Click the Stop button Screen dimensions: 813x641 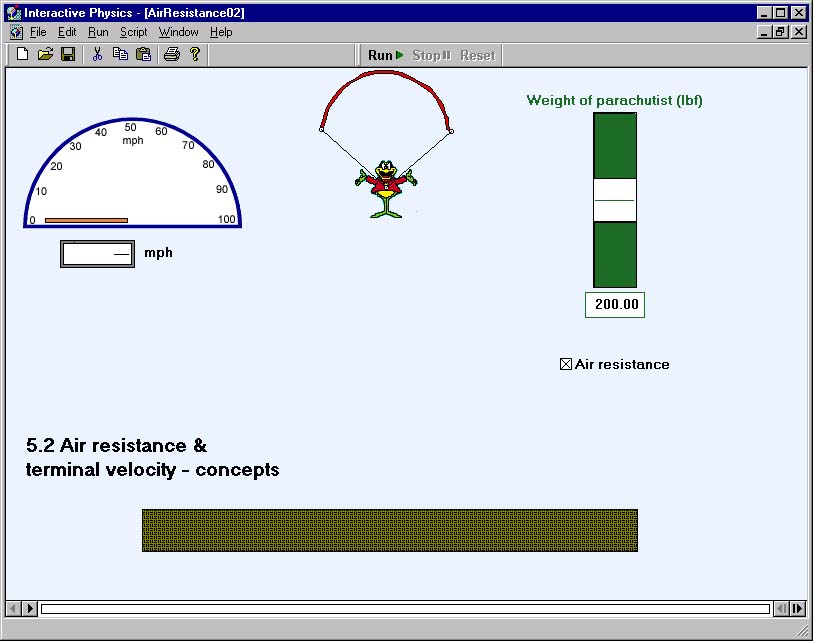tap(432, 55)
